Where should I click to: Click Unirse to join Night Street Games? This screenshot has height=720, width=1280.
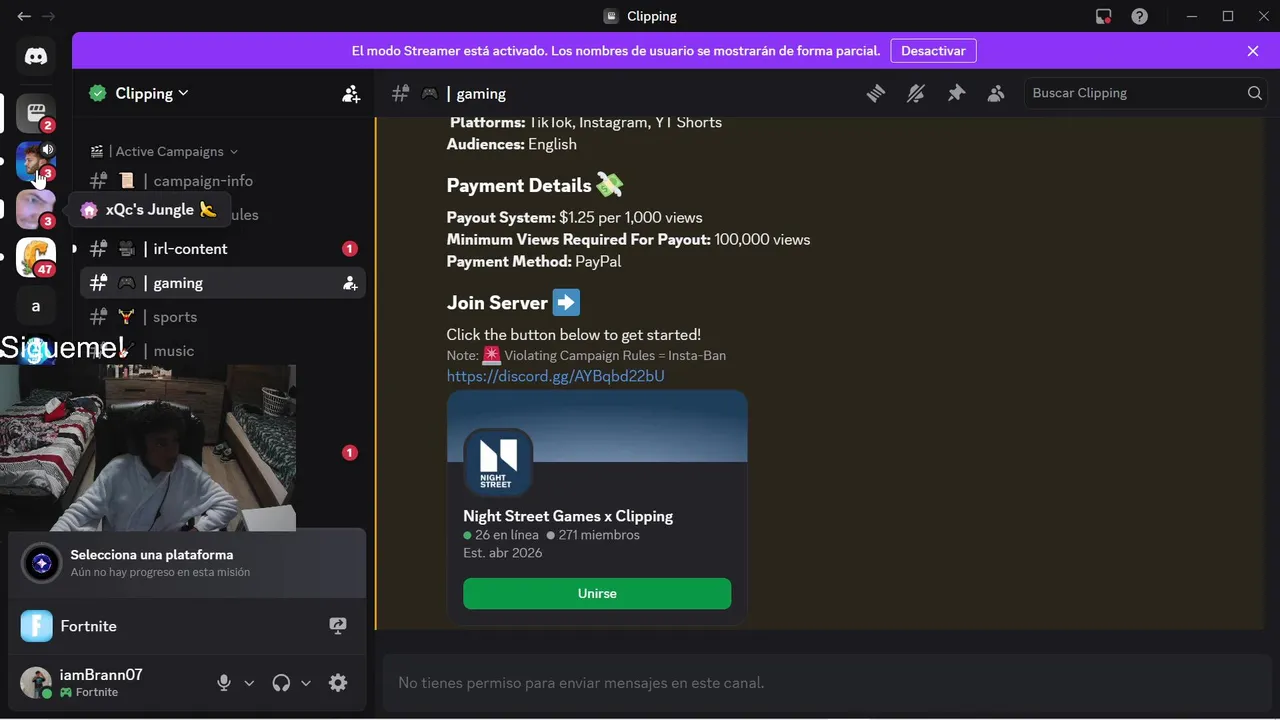[597, 593]
